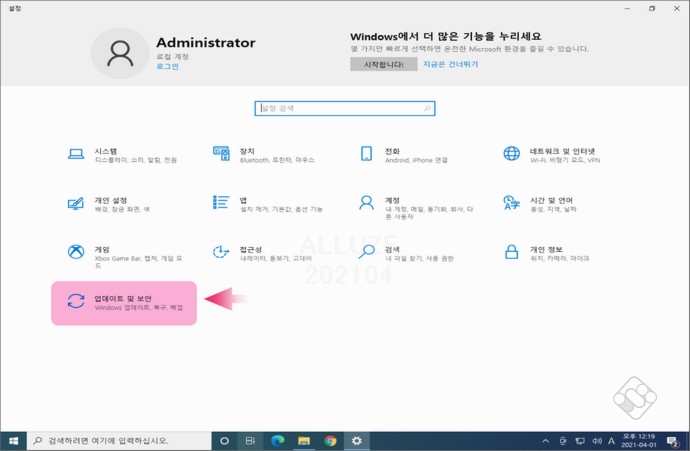Click the 시작합니다! button

(384, 64)
